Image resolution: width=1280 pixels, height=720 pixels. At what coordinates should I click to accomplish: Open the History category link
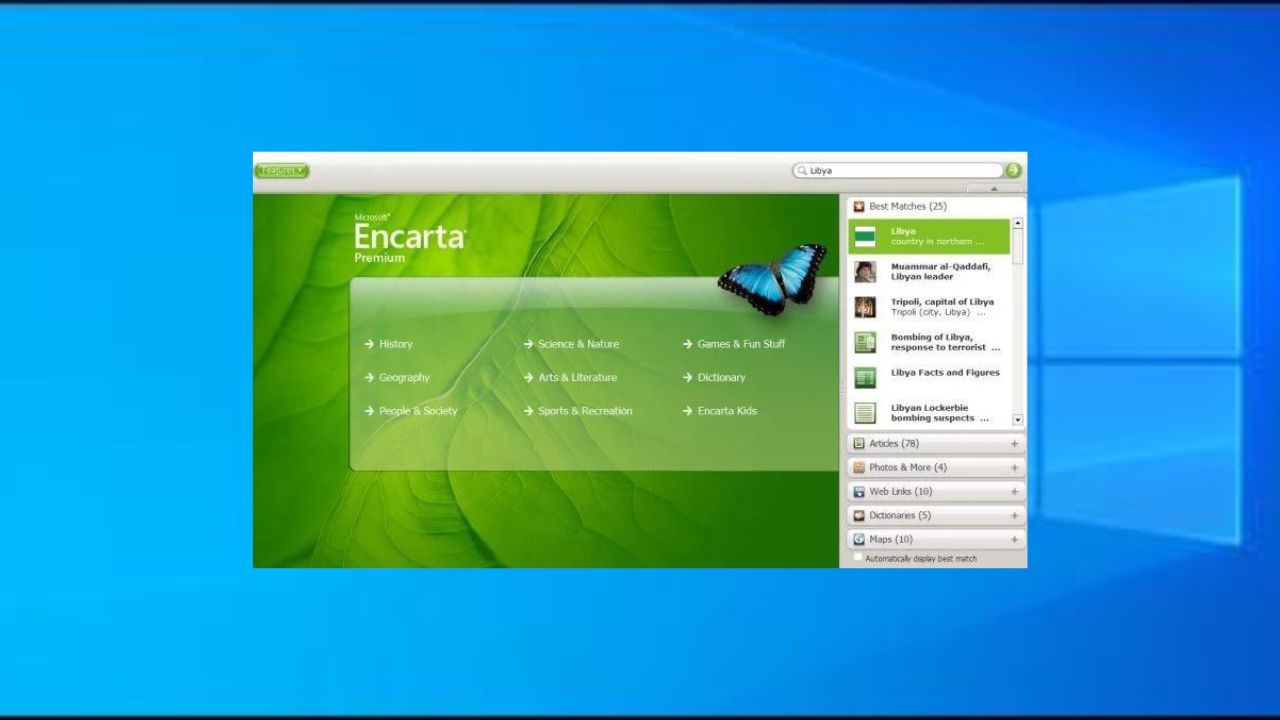click(x=389, y=344)
